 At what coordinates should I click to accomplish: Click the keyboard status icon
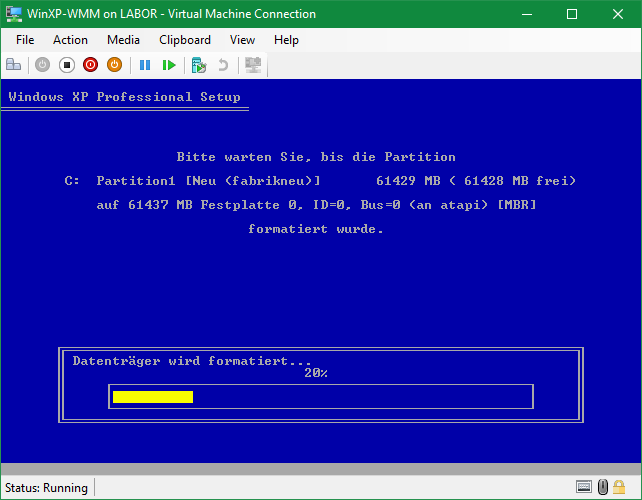pos(584,487)
